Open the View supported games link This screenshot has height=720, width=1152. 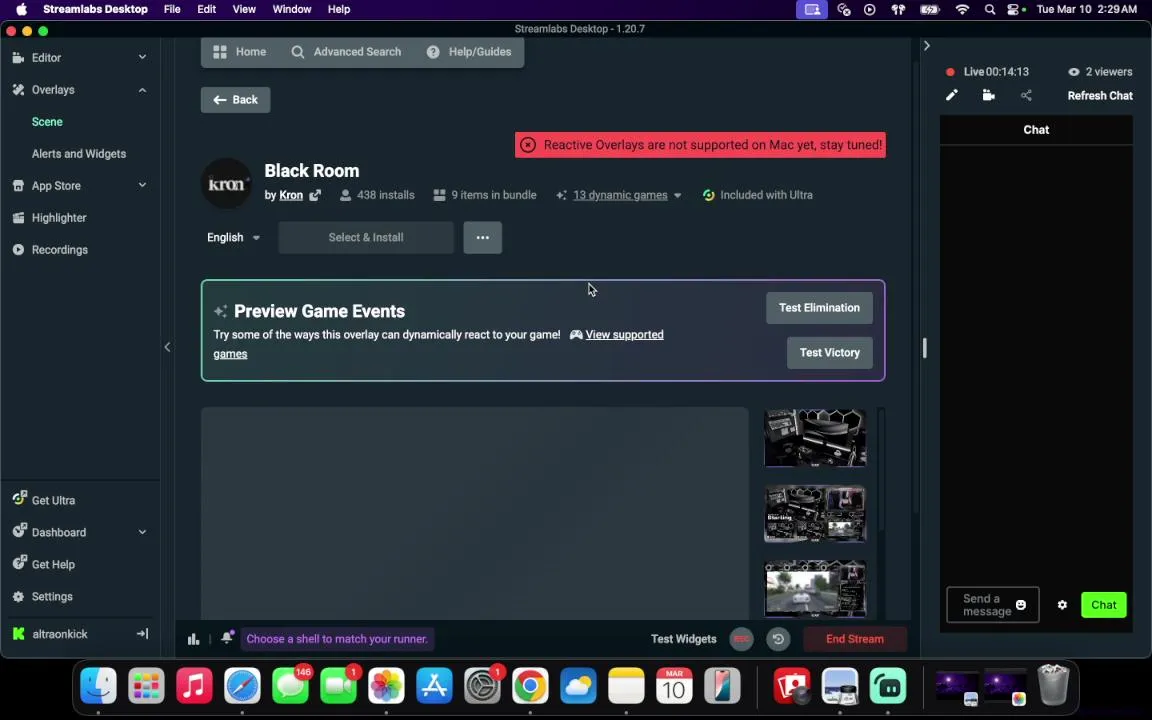[624, 334]
